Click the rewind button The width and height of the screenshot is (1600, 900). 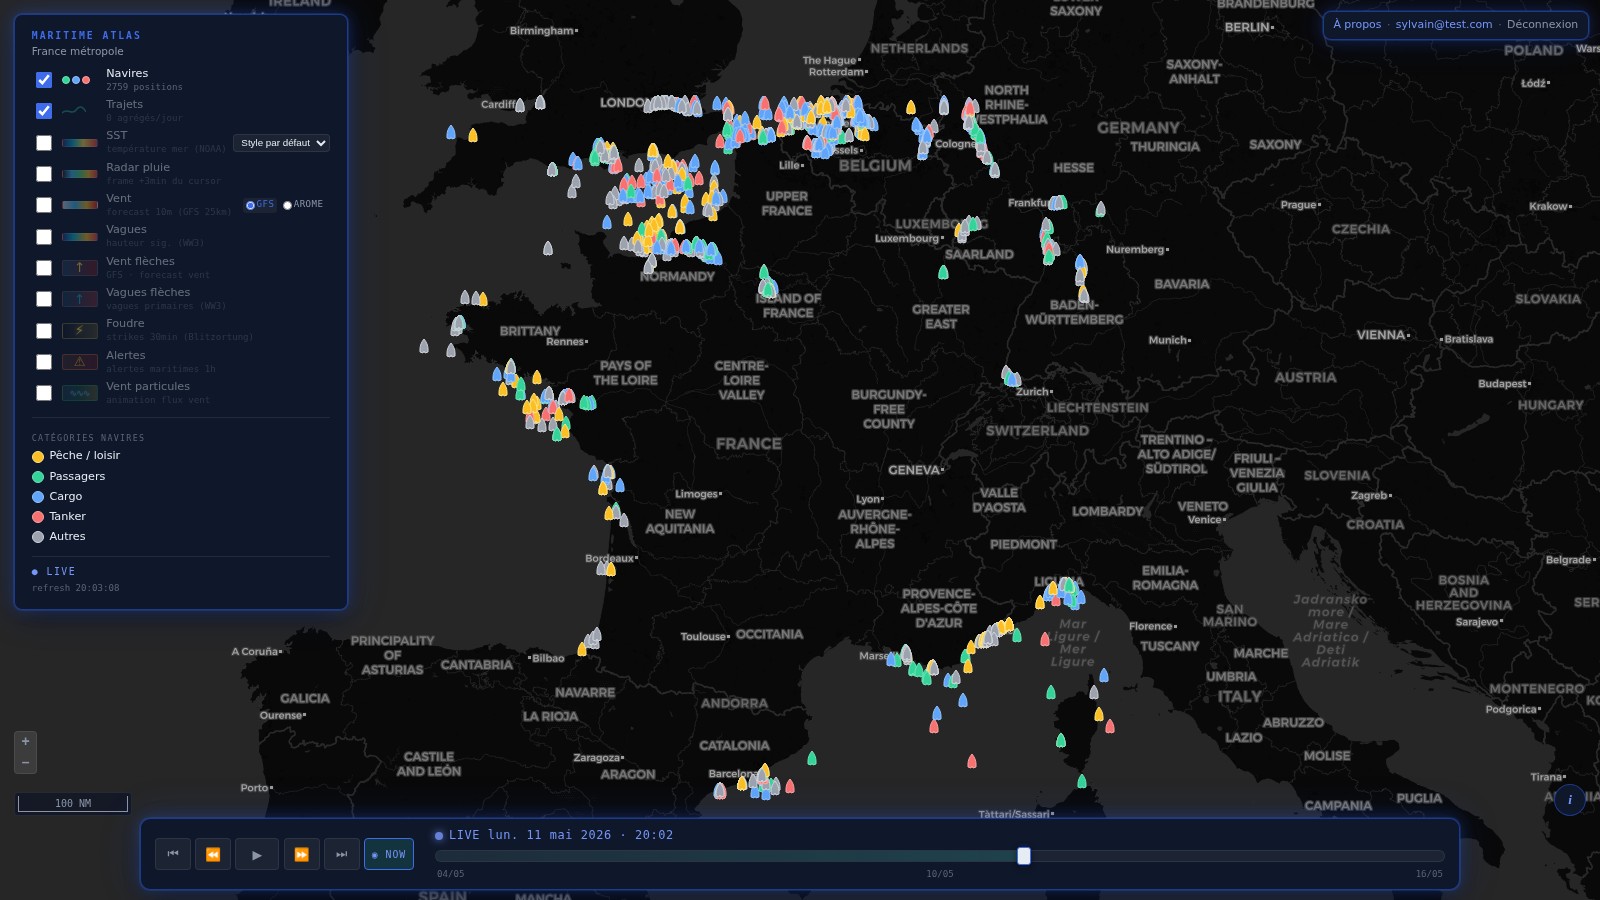point(213,854)
